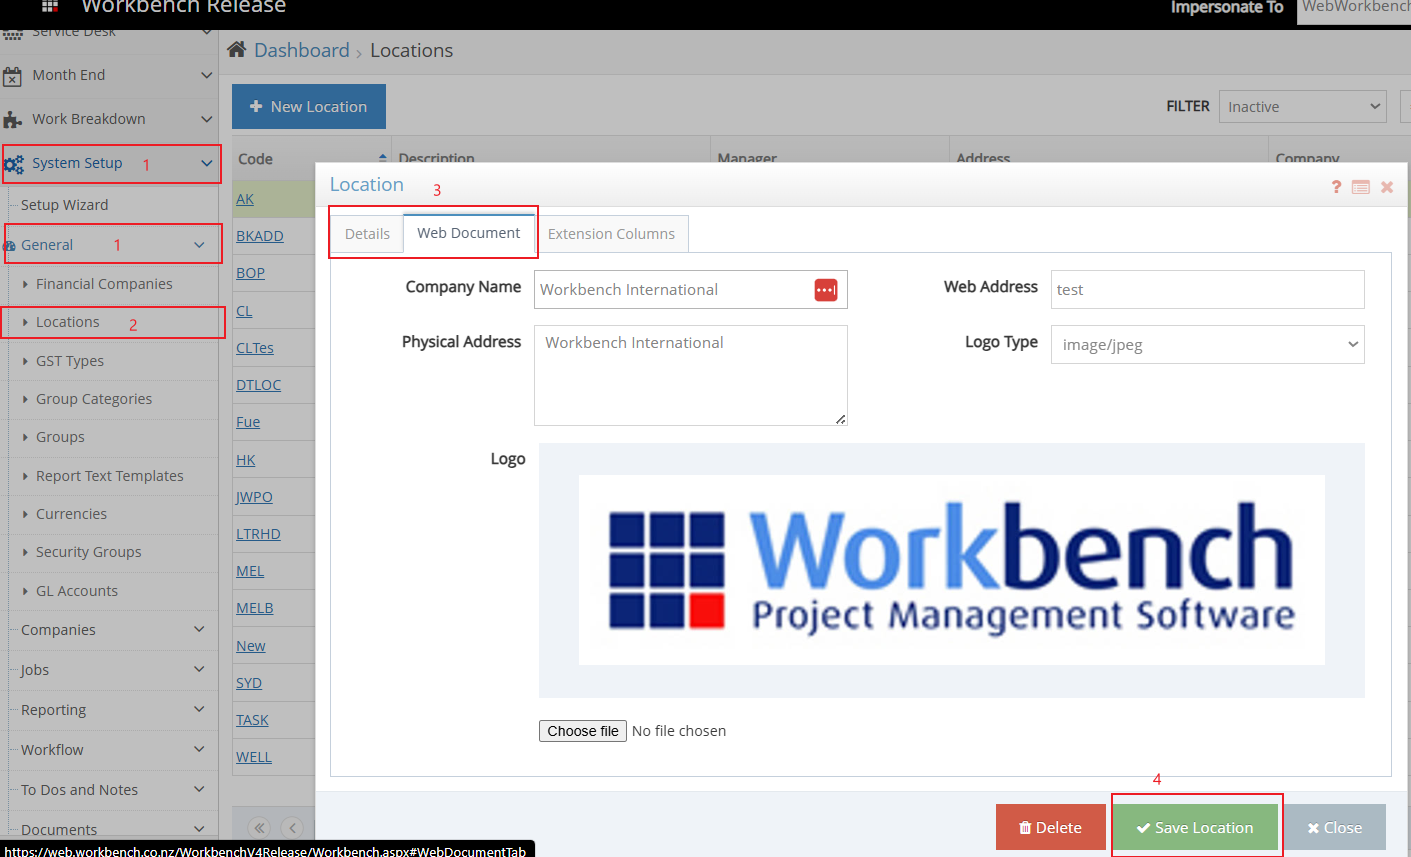Open the SYD location code link
1411x857 pixels.
tap(249, 683)
